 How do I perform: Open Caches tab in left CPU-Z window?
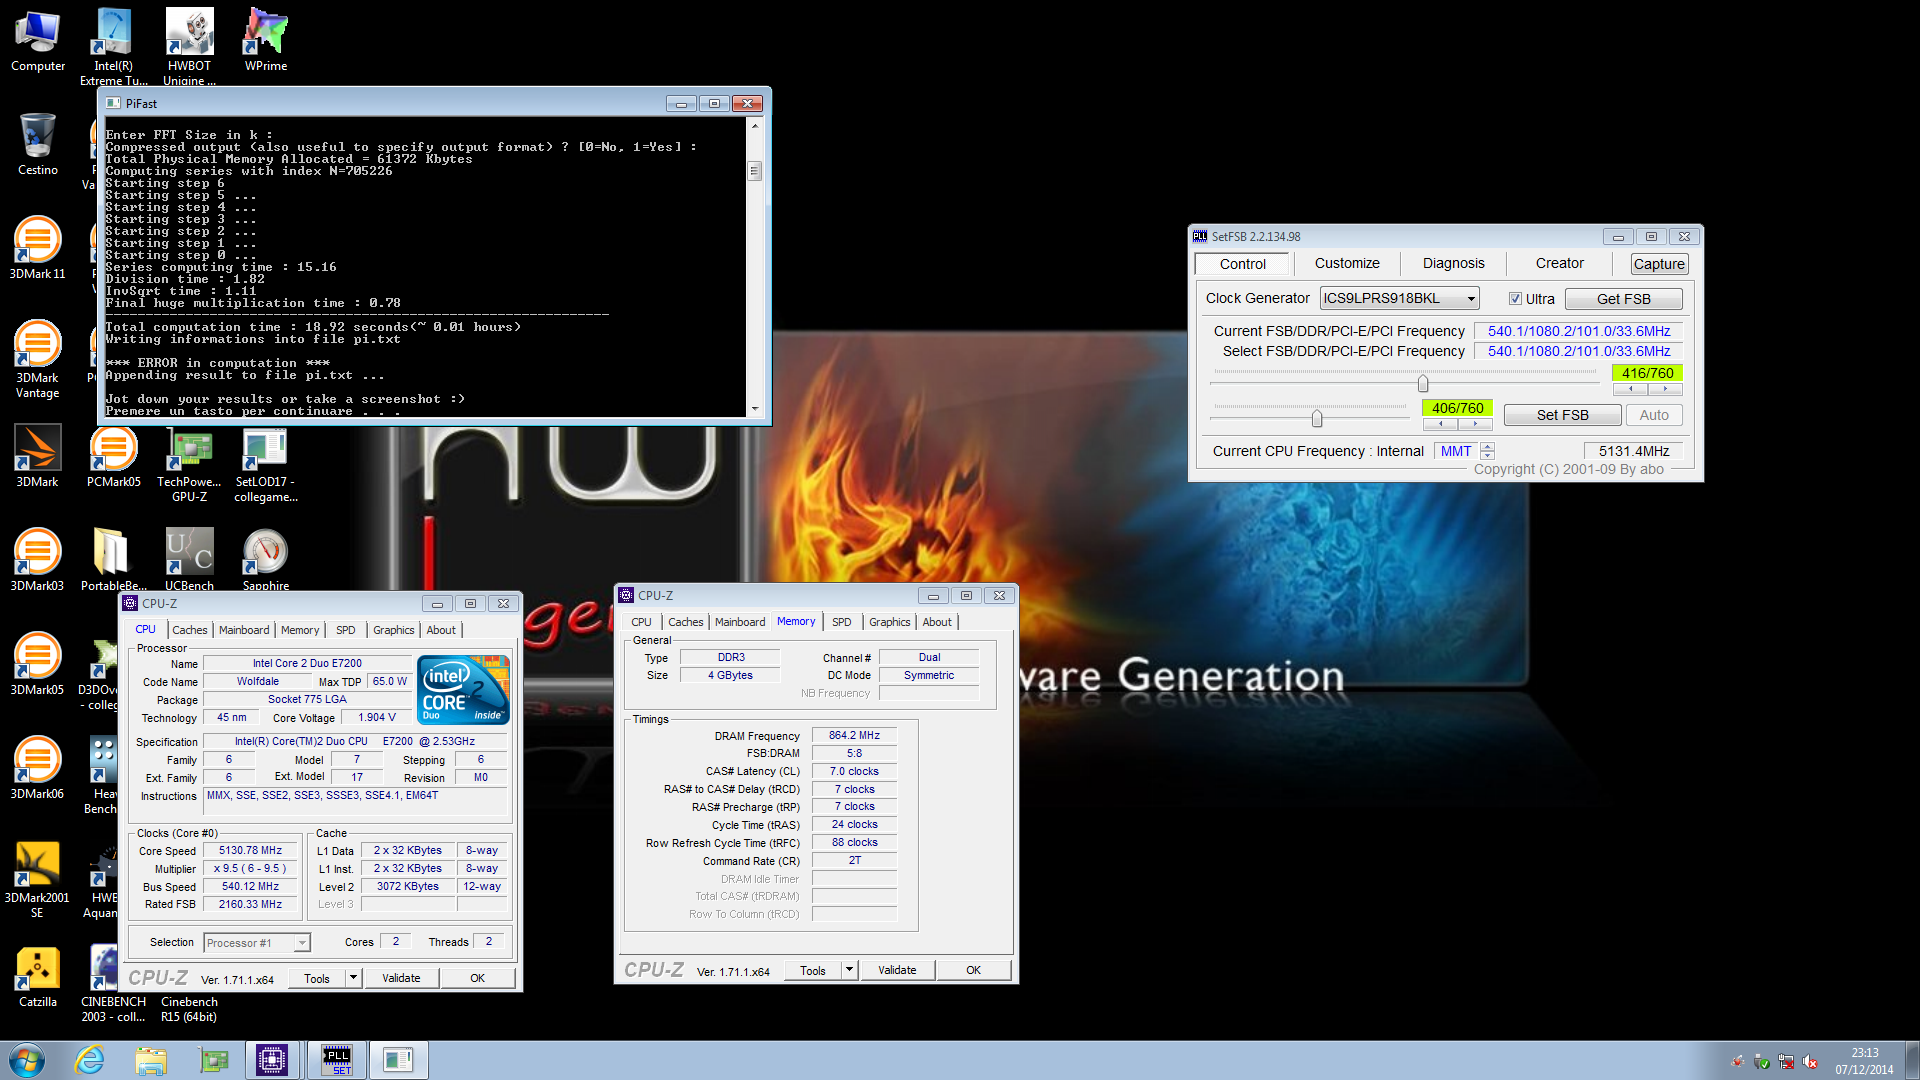click(189, 630)
